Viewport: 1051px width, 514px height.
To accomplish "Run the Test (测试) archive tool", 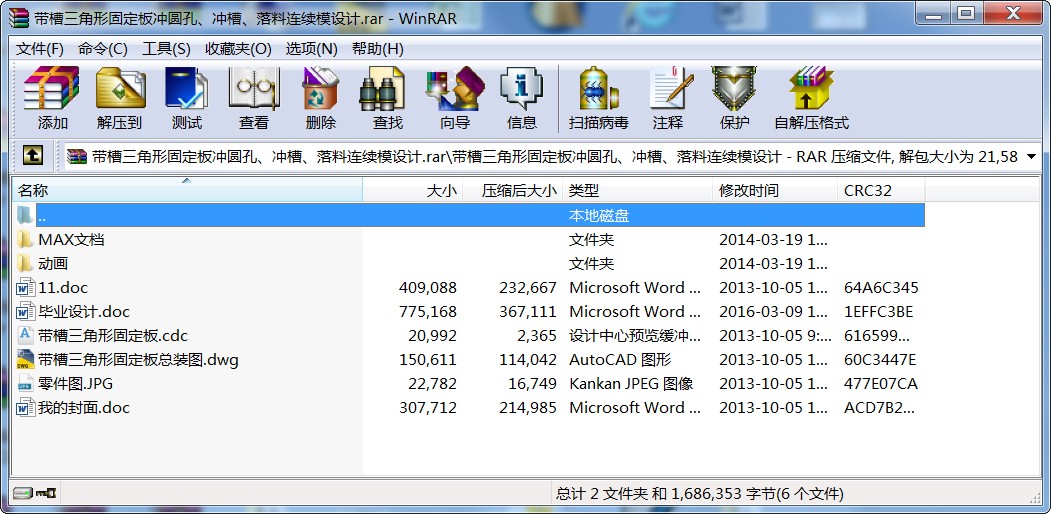I will [187, 98].
